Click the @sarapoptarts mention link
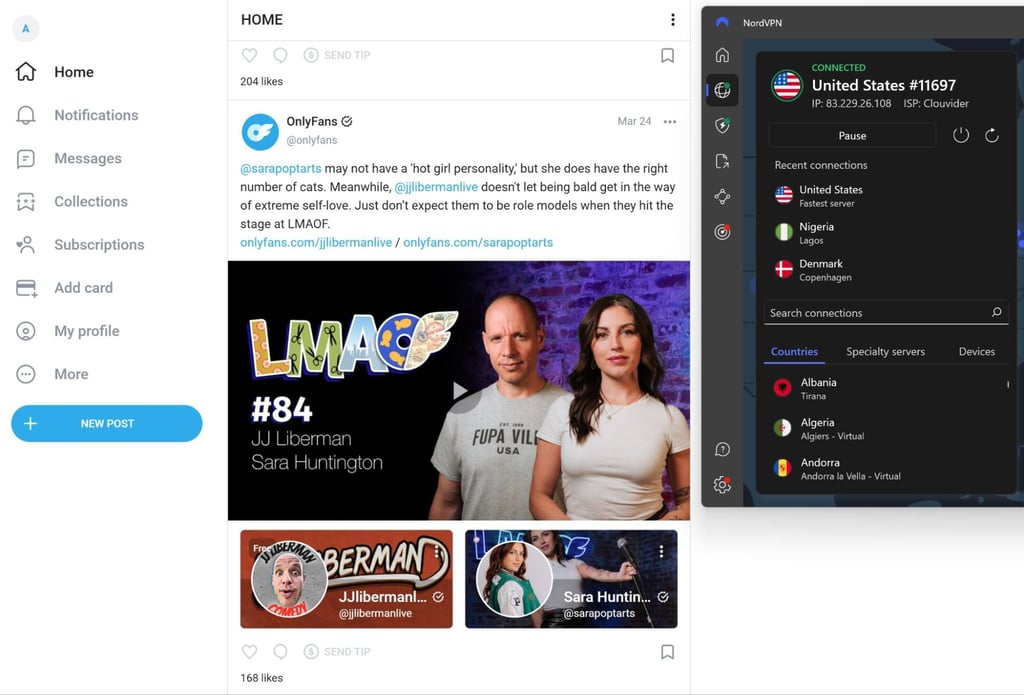 281,169
